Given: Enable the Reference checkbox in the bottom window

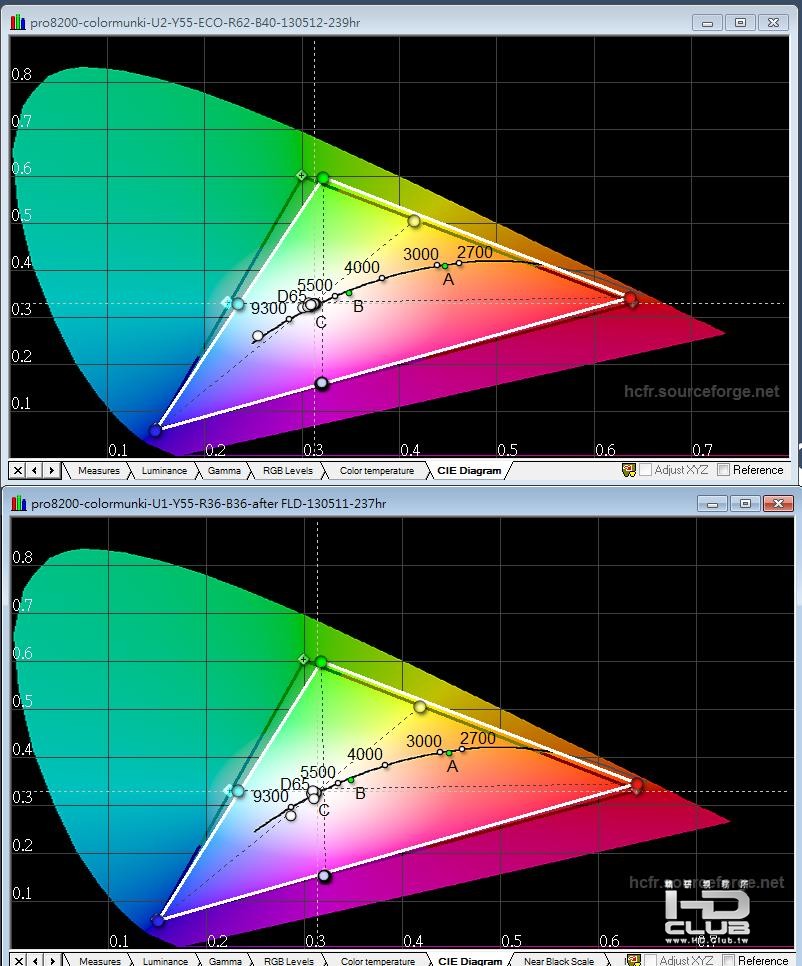Looking at the screenshot, I should tap(729, 960).
